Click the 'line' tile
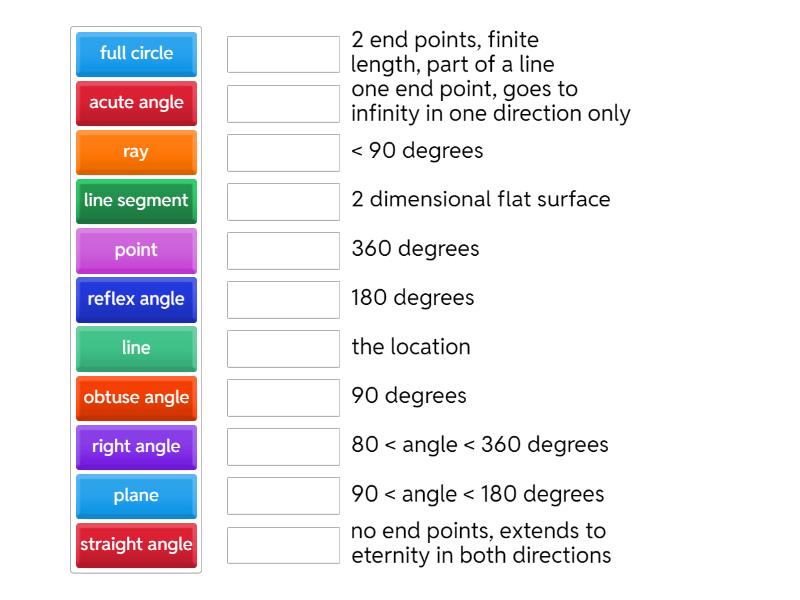 point(136,348)
